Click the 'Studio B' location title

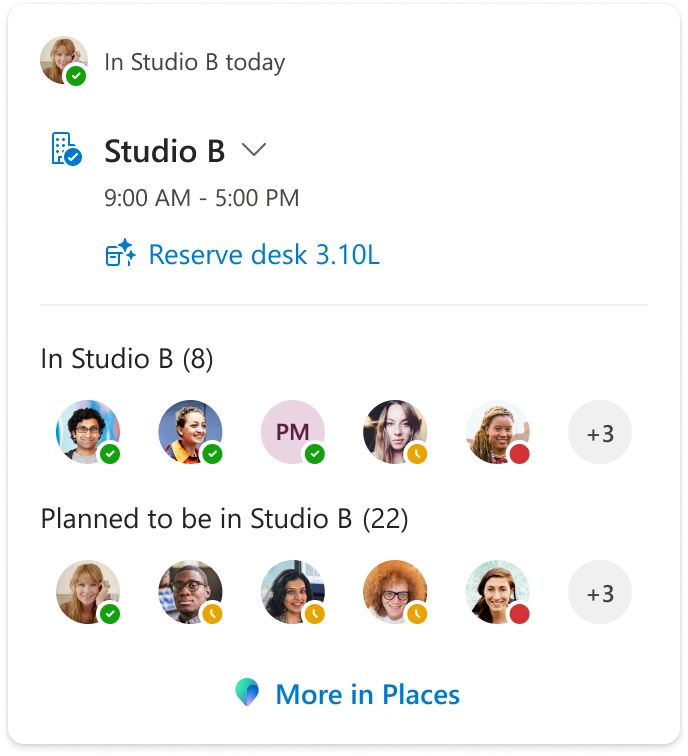pos(165,151)
